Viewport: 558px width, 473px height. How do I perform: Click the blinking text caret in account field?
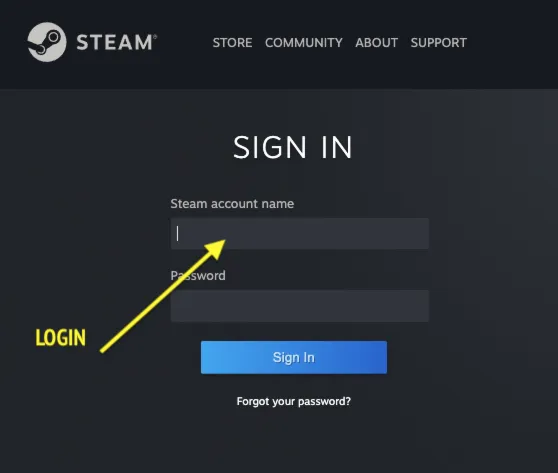tap(177, 233)
